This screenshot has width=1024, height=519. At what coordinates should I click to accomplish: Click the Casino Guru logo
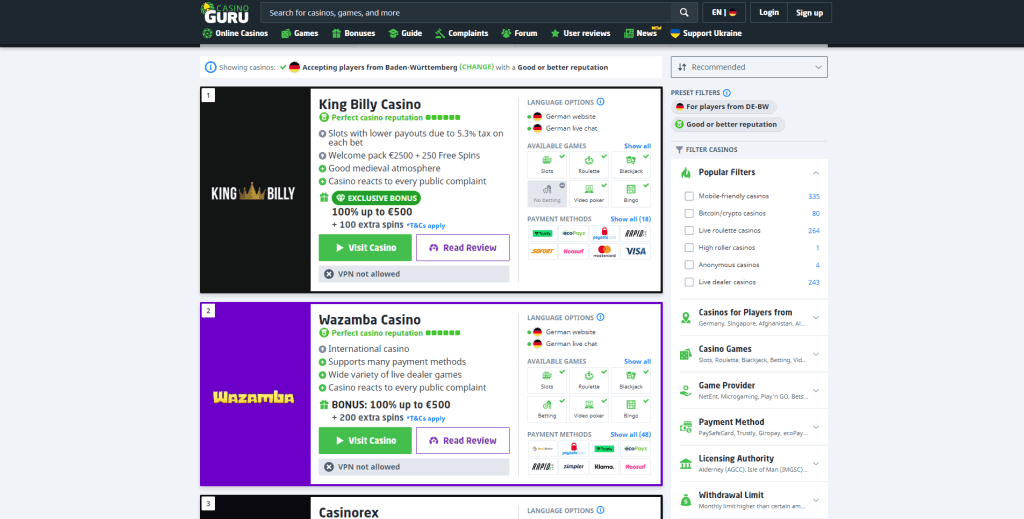(x=225, y=12)
